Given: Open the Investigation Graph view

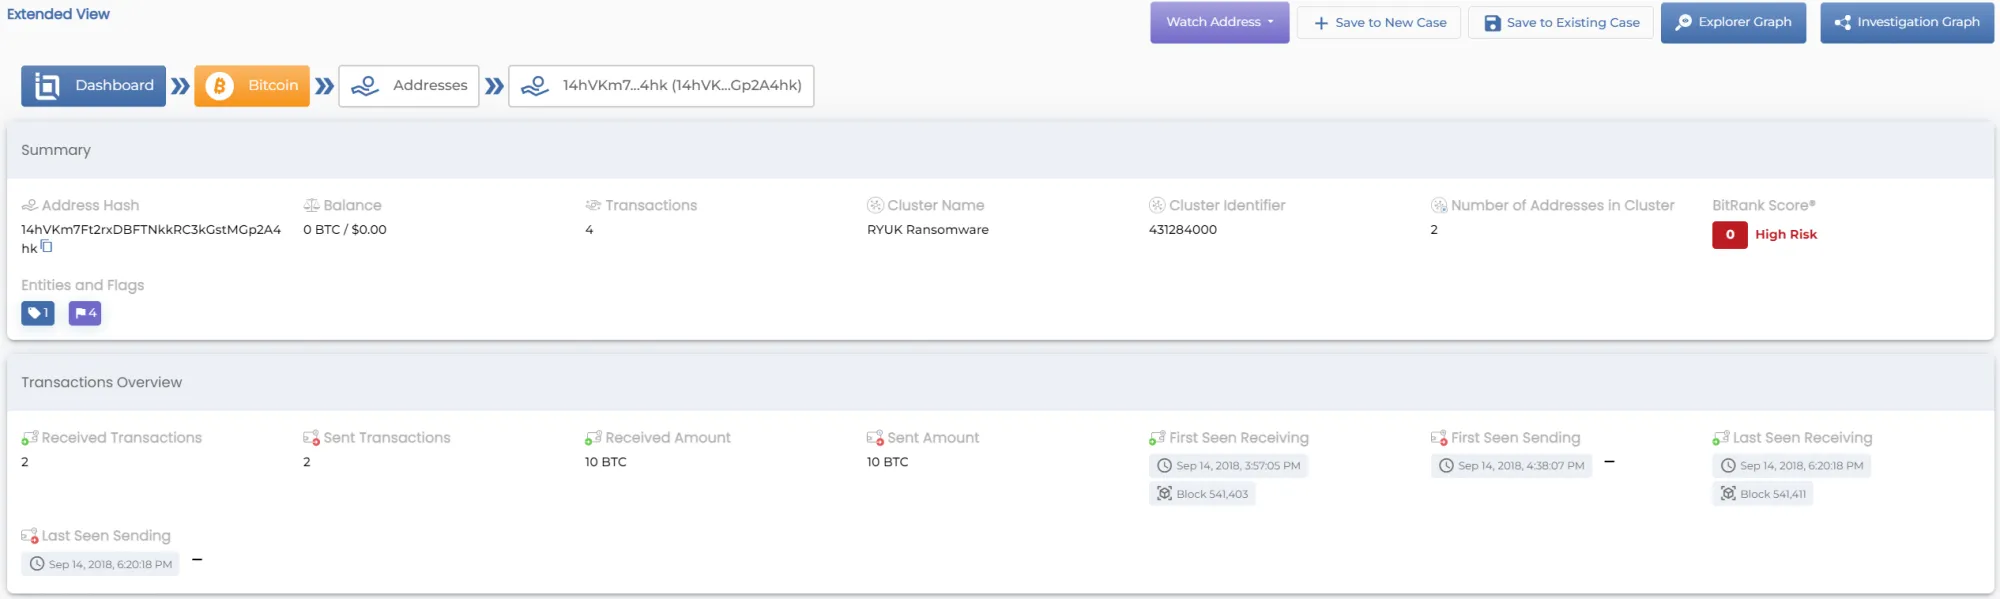Looking at the screenshot, I should coord(1907,22).
